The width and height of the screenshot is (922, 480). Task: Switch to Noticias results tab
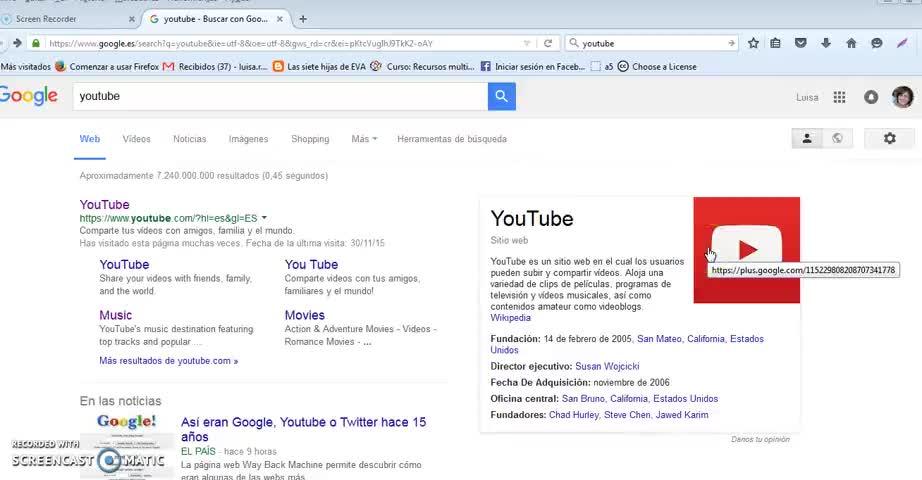(x=189, y=139)
